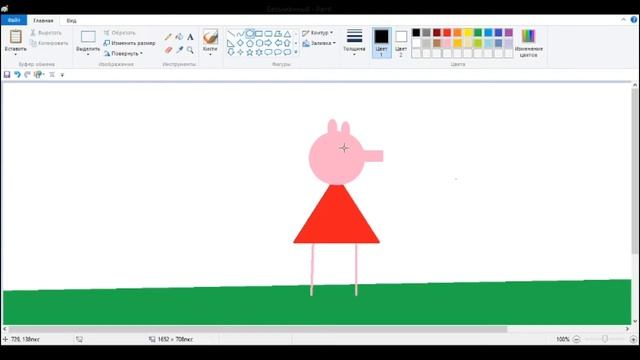The width and height of the screenshot is (640, 360).
Task: Switch to the Главная tab
Action: click(x=43, y=20)
